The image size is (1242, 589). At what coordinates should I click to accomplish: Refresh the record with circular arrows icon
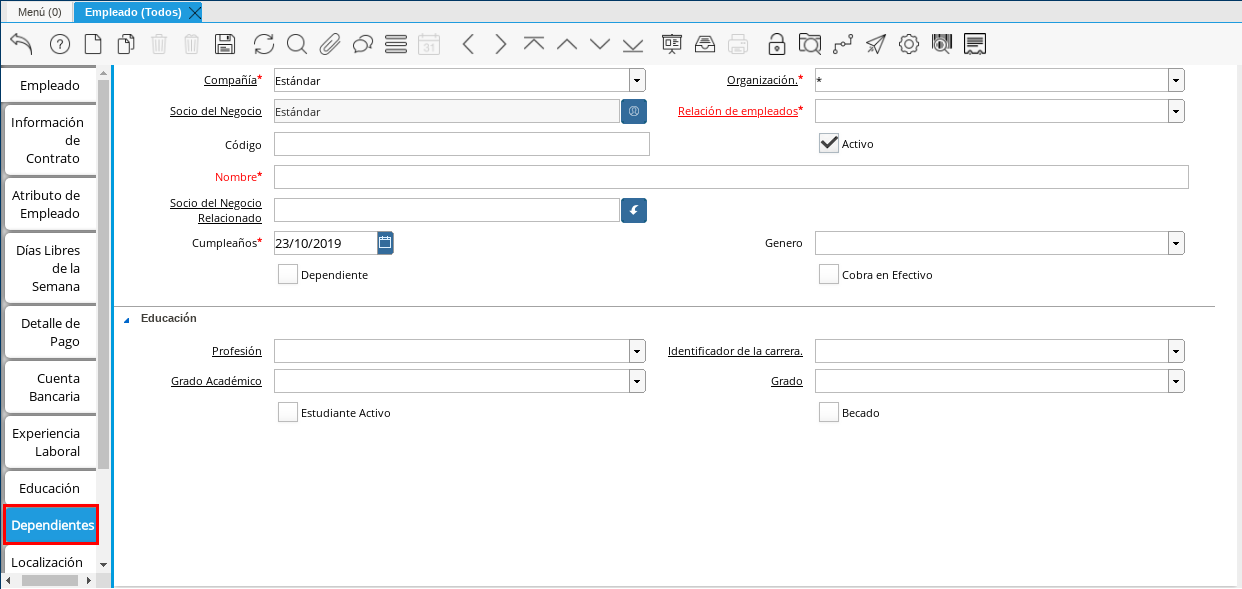[x=263, y=44]
